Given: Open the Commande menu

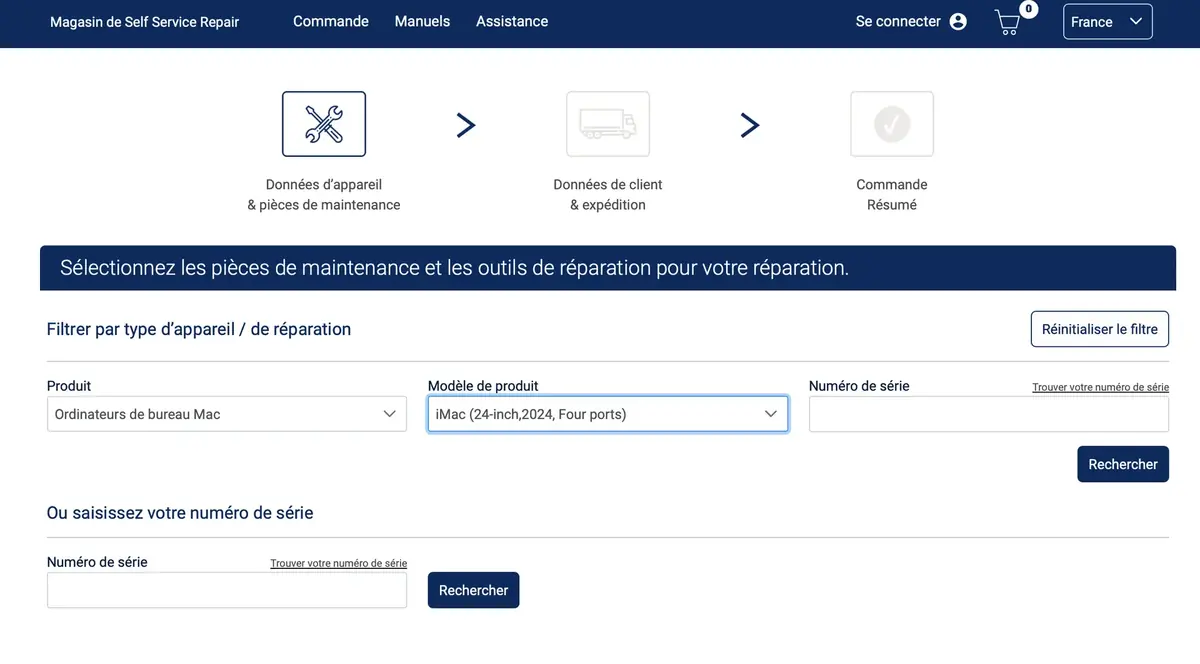Looking at the screenshot, I should pos(330,21).
